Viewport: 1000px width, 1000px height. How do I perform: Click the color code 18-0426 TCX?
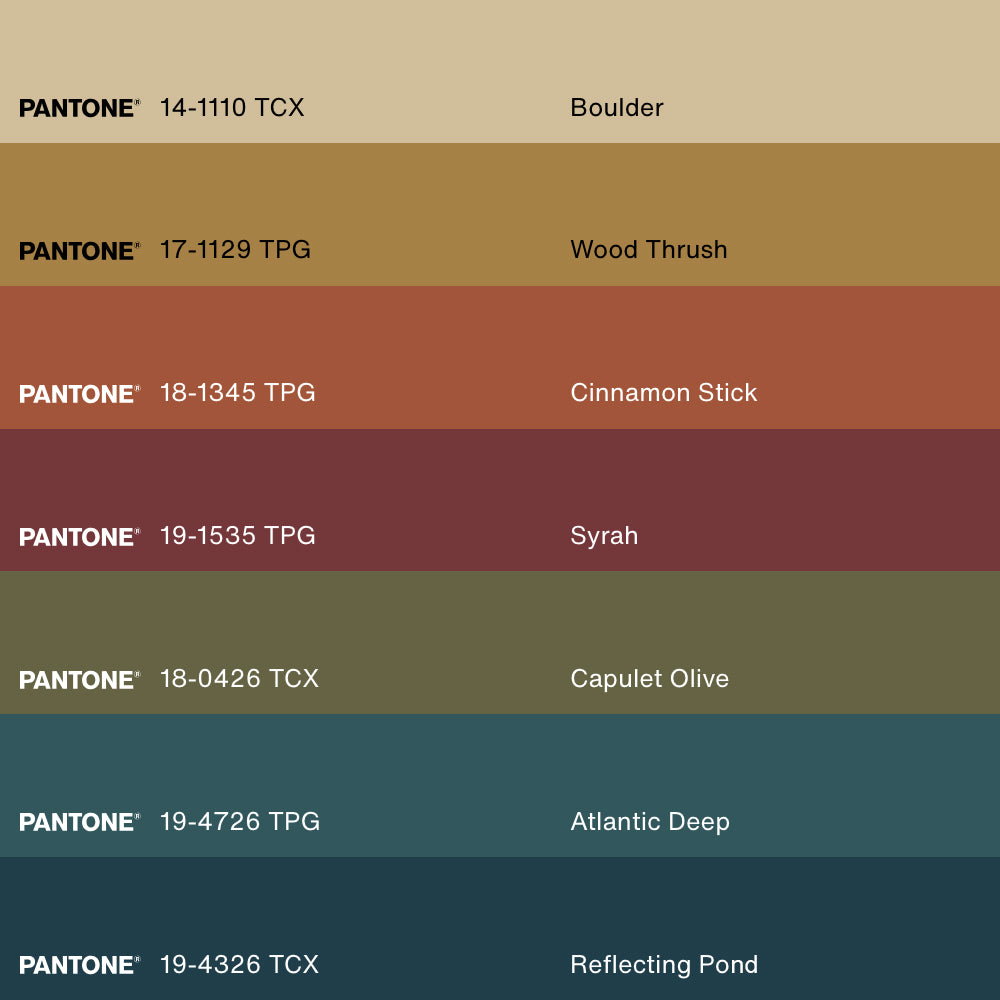239,679
